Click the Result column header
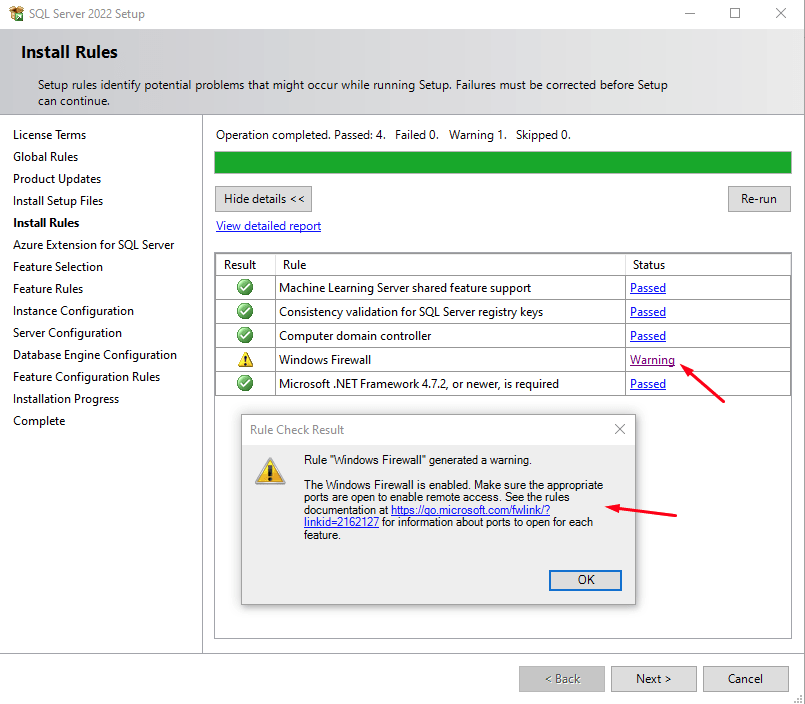 point(245,264)
